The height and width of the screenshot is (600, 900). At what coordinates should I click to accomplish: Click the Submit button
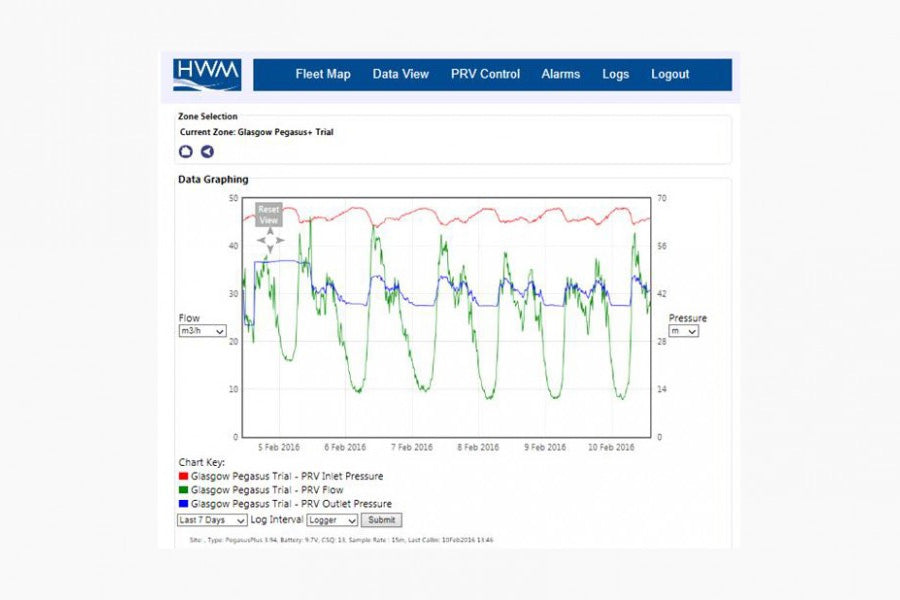pyautogui.click(x=381, y=520)
